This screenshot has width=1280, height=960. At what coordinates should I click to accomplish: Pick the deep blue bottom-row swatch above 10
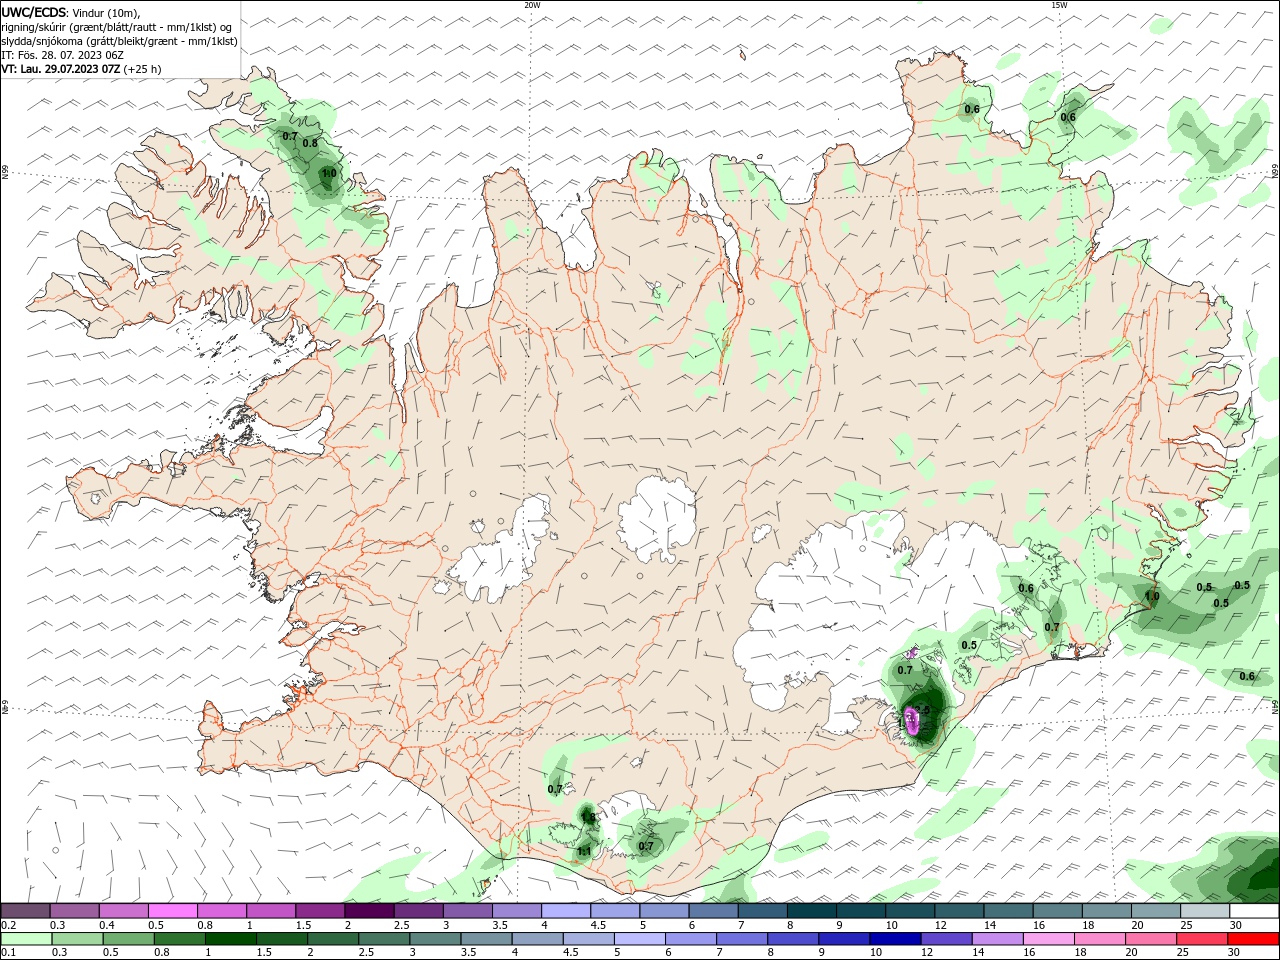pyautogui.click(x=894, y=939)
